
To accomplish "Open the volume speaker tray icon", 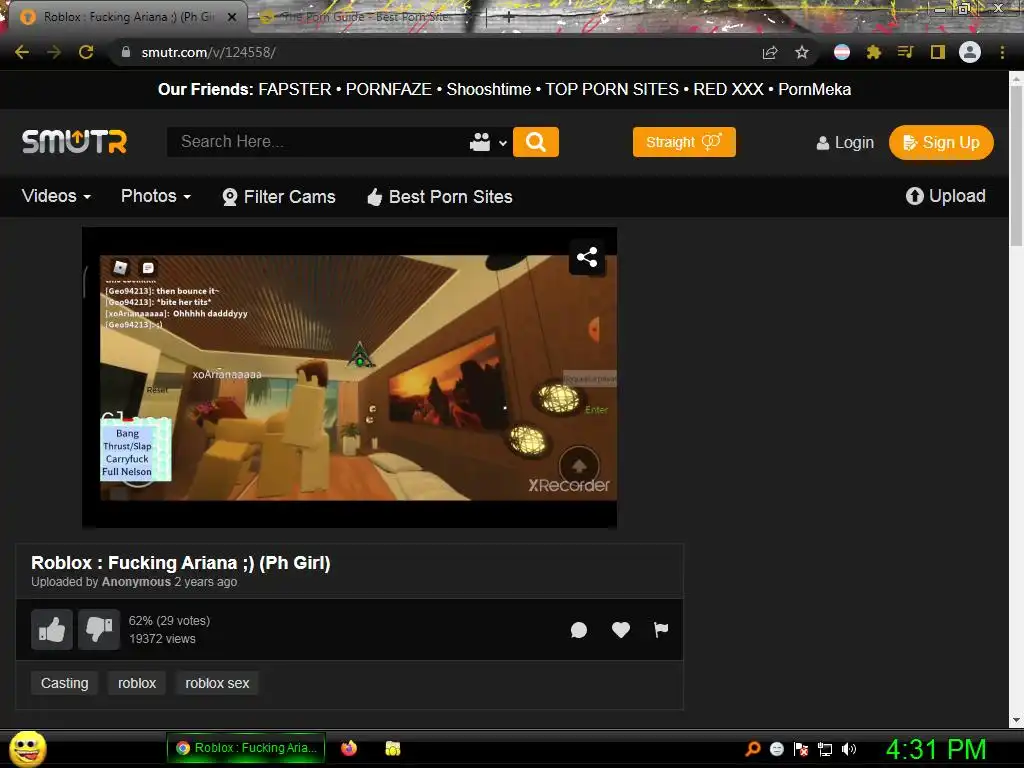I will pyautogui.click(x=848, y=749).
